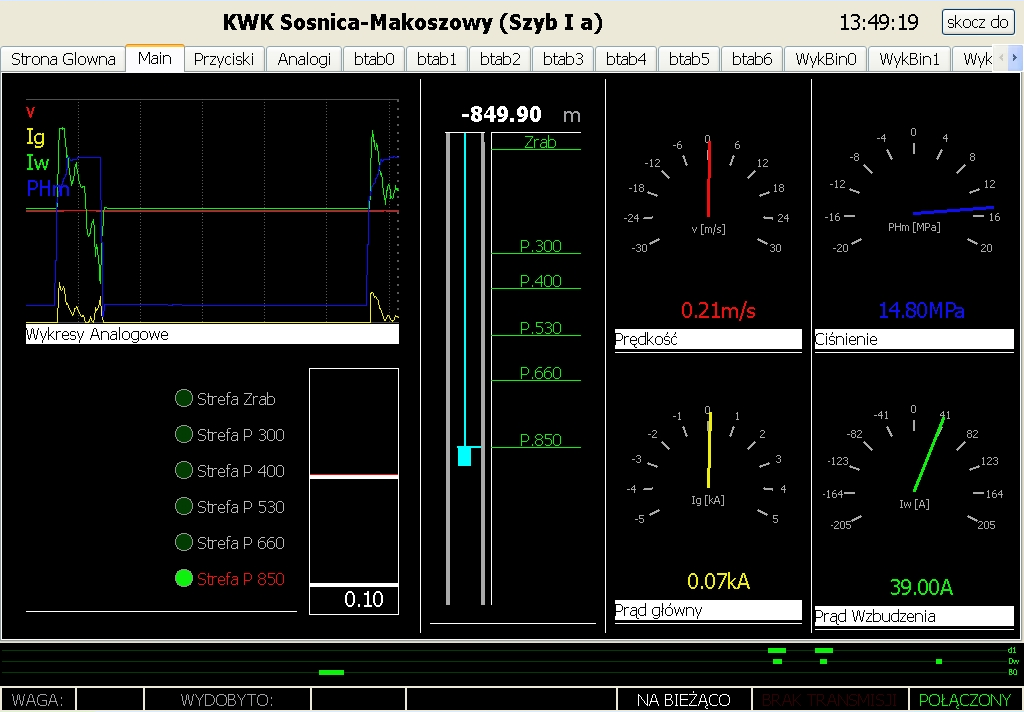Click the PHm [MPa] pressure gauge
Screen dimensions: 1024x712
914,191
